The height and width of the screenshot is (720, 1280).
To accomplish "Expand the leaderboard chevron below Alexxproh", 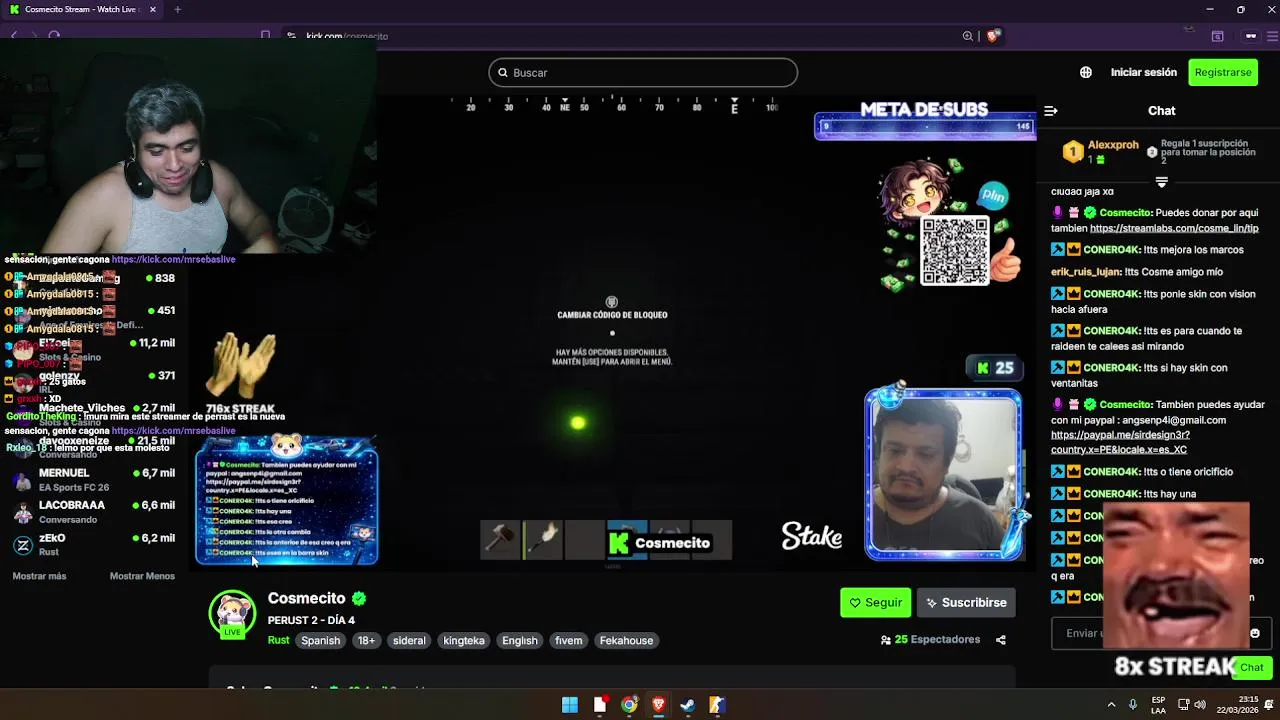I will click(1161, 182).
